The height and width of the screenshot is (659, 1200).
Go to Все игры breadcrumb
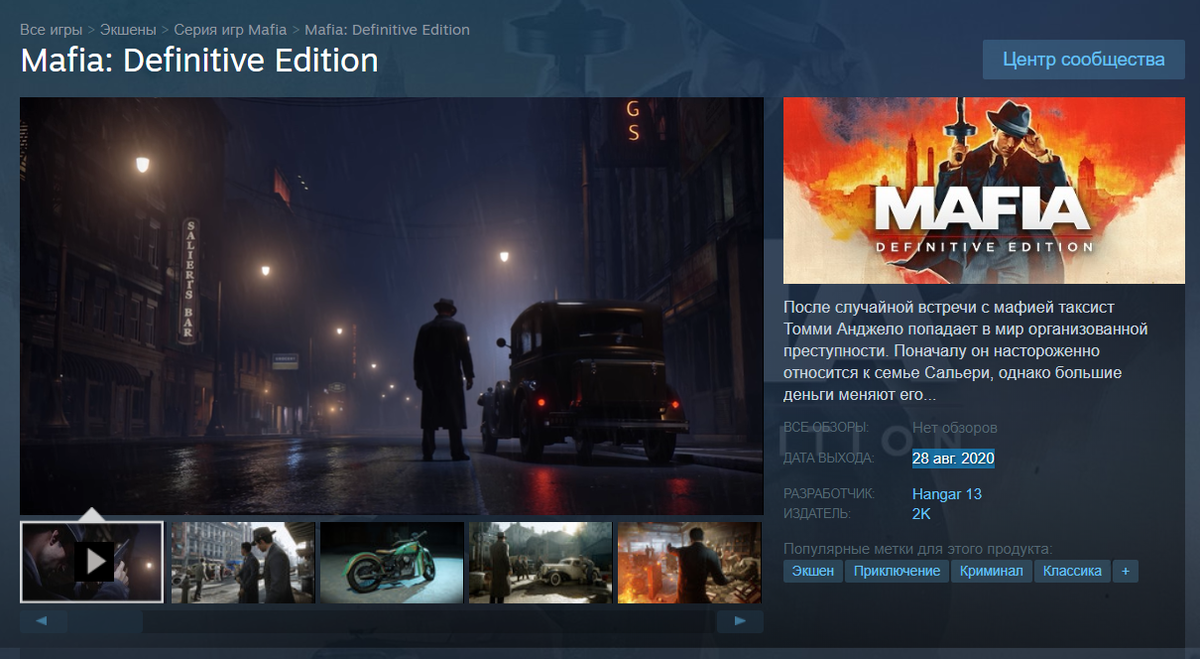[51, 30]
